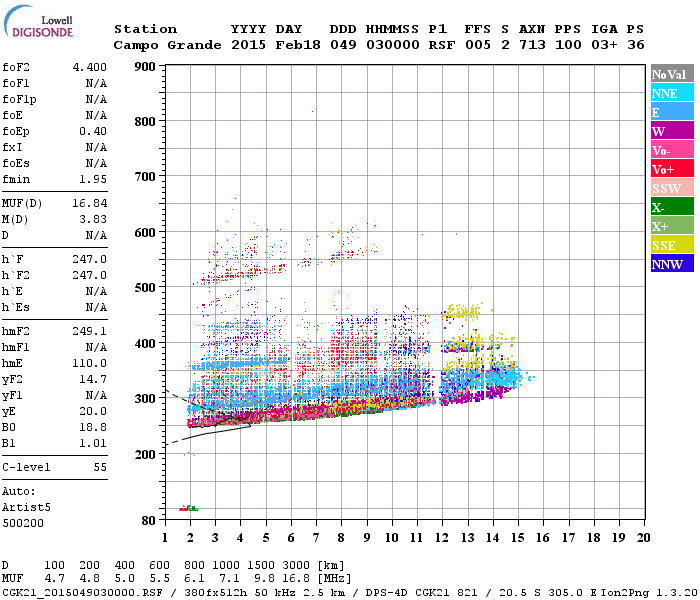The width and height of the screenshot is (700, 600).
Task: Click the Lowell Digisonde logo
Action: pos(38,22)
